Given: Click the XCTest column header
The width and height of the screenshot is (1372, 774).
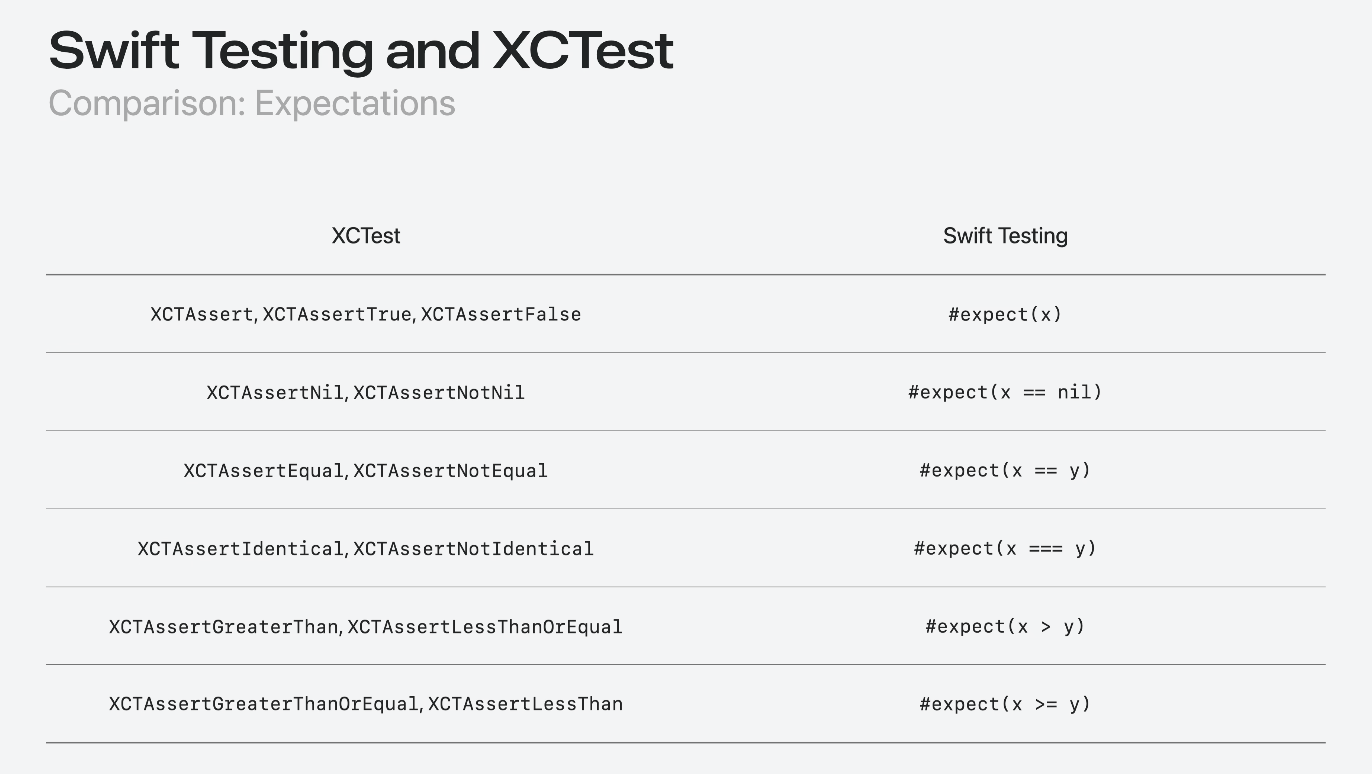Looking at the screenshot, I should click(366, 236).
